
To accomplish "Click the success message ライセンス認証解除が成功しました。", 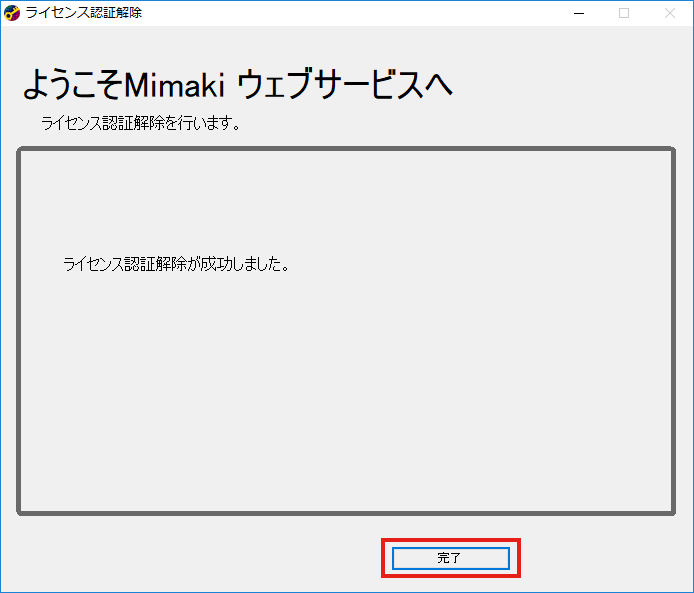I will (x=176, y=265).
